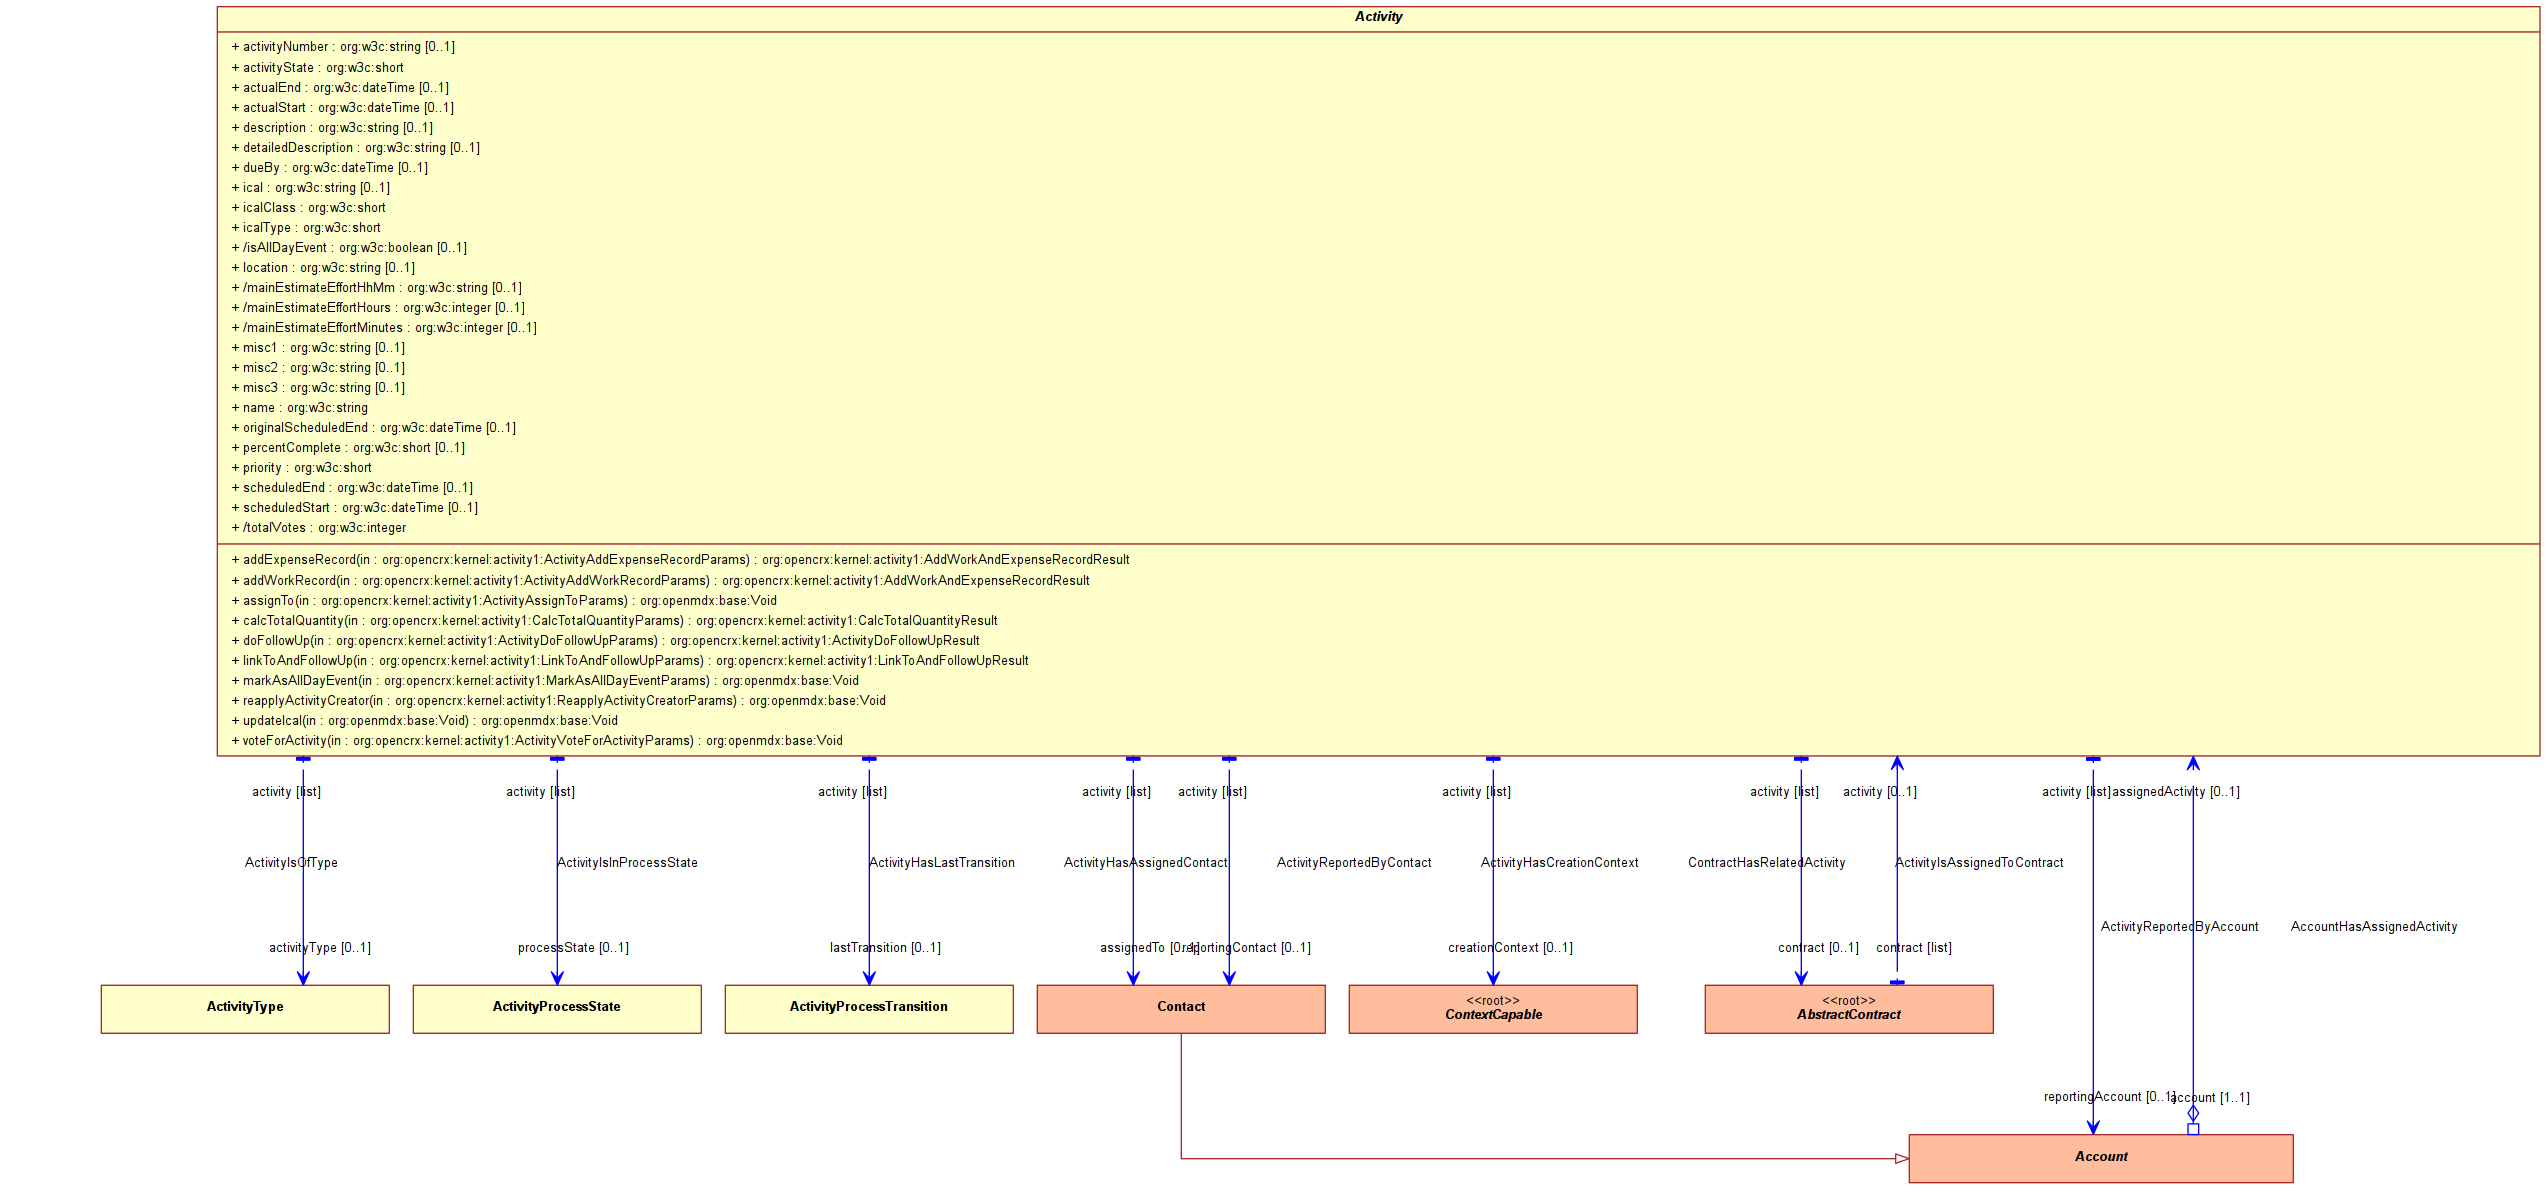Select the ActivityProcessState class box
The width and height of the screenshot is (2545, 1189).
point(557,1008)
